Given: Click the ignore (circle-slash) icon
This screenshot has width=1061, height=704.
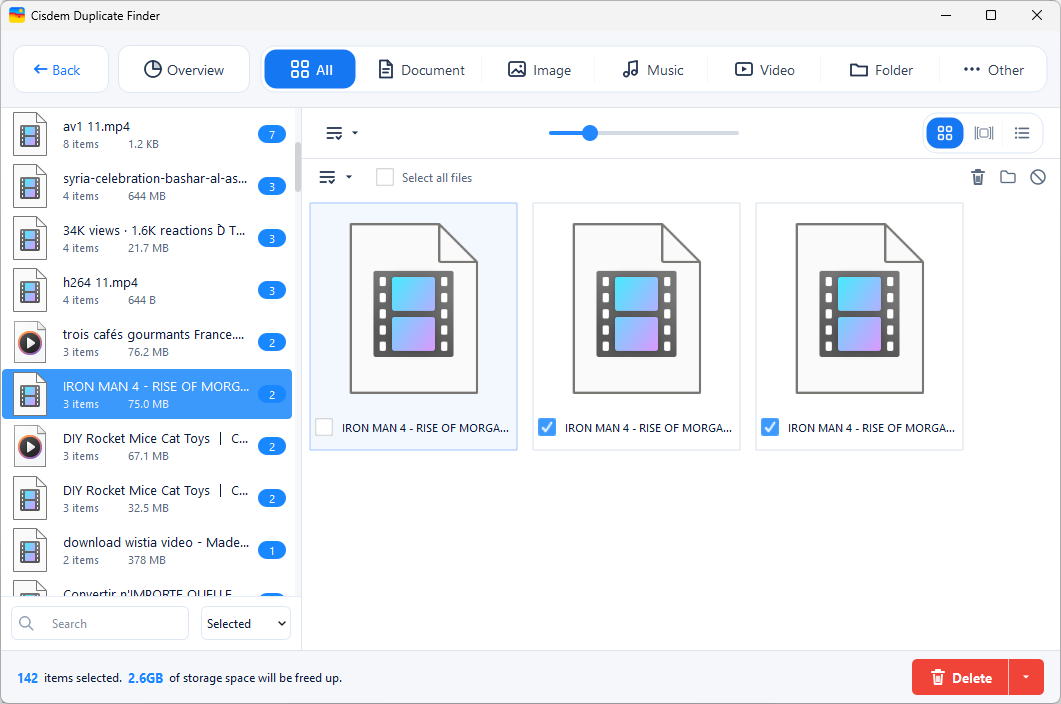Looking at the screenshot, I should click(1038, 177).
